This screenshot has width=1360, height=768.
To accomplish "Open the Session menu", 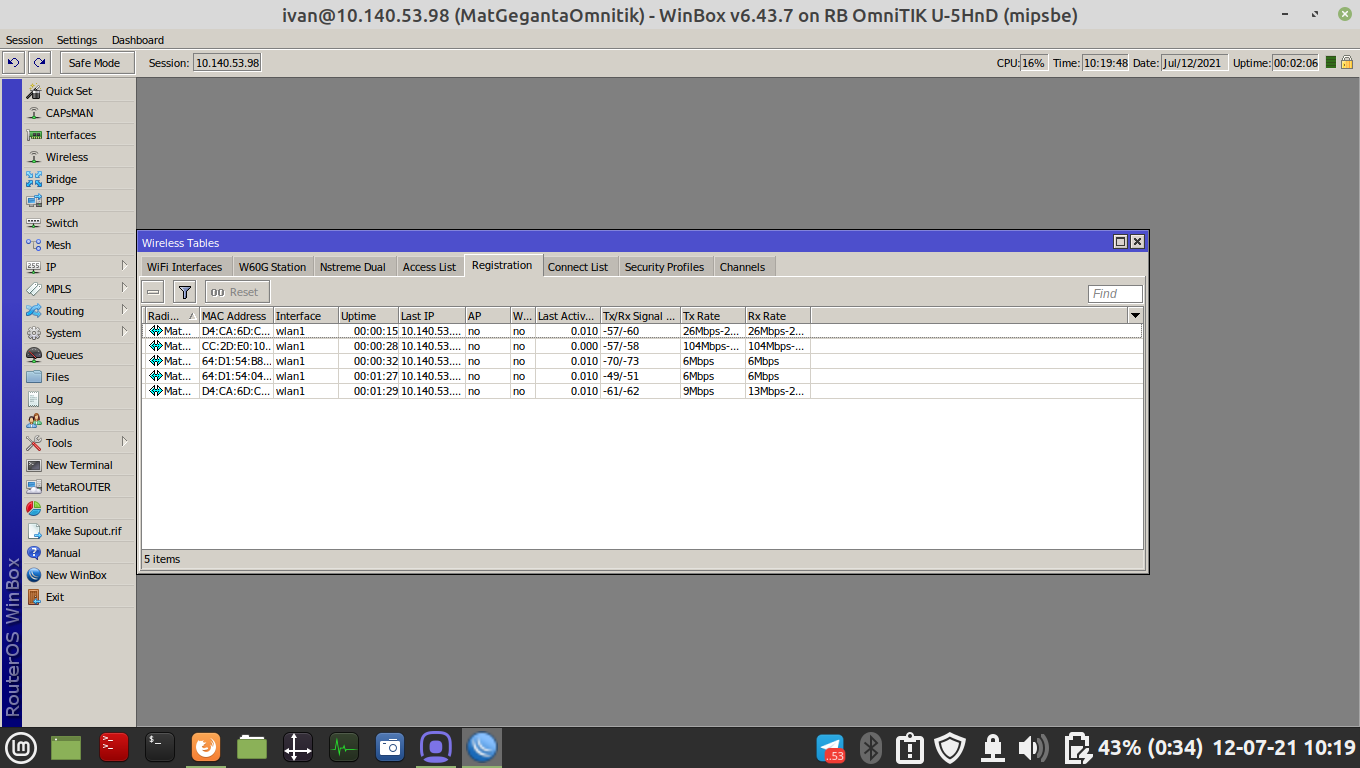I will coord(25,40).
